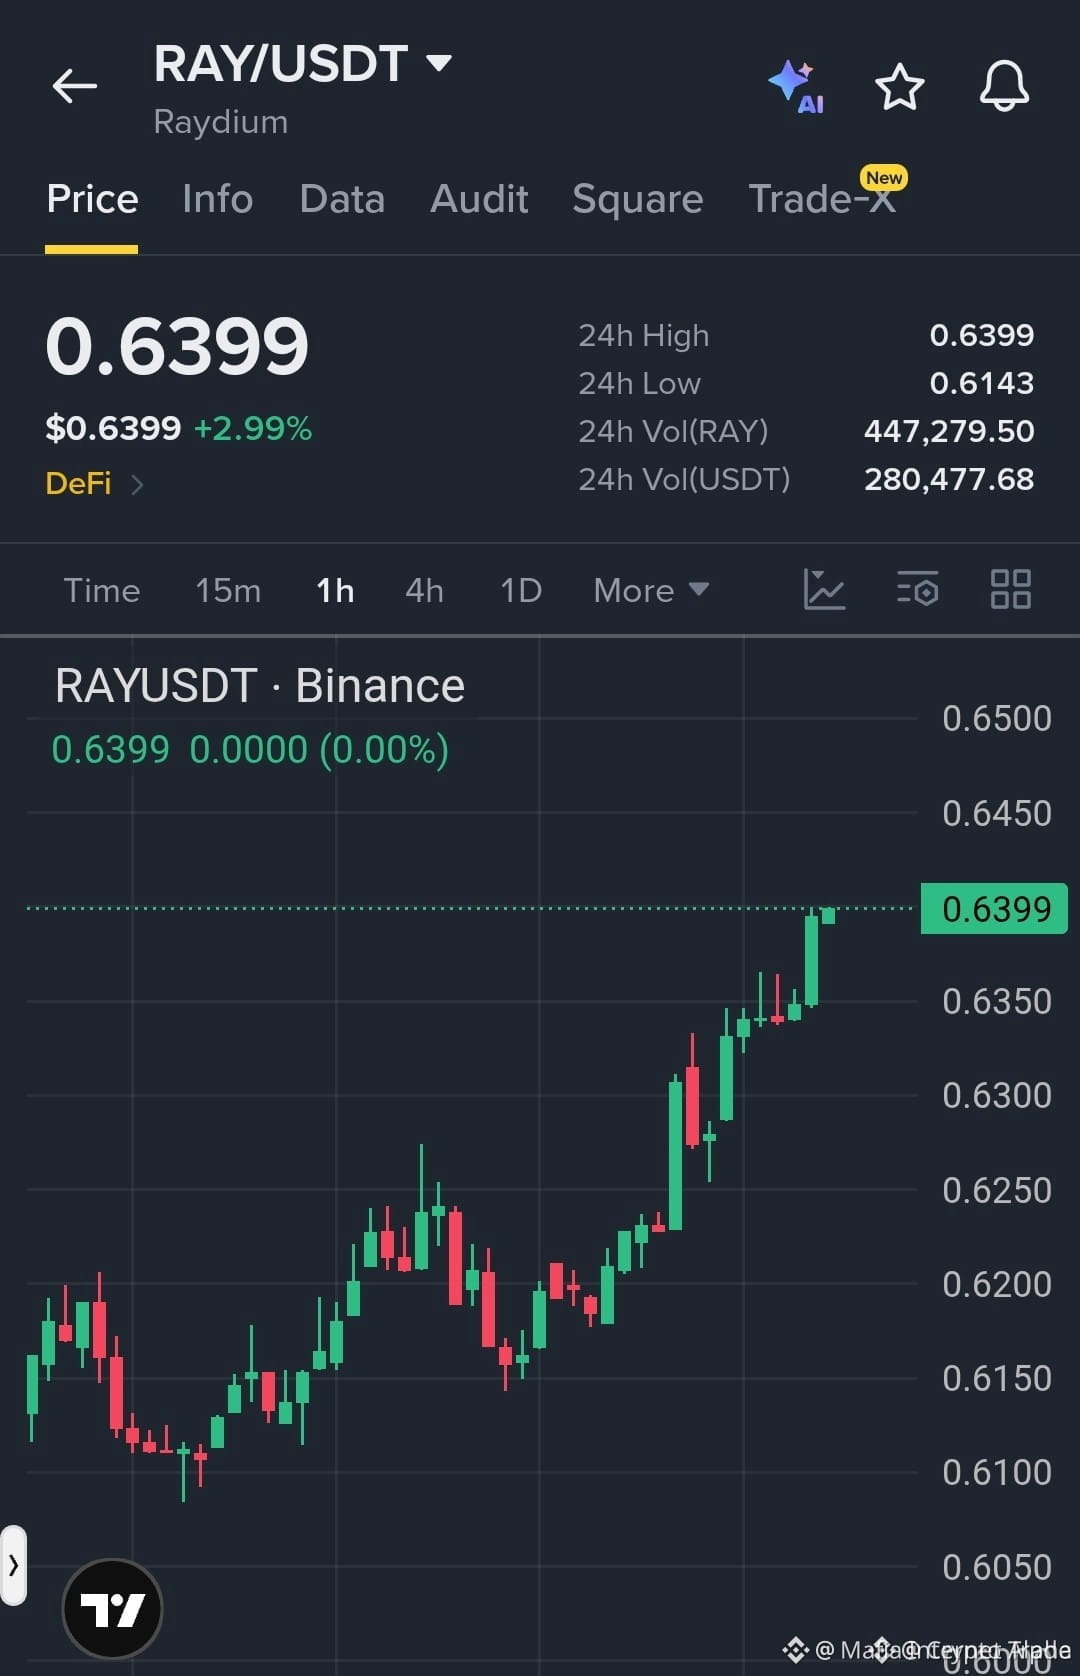Set a price alert with bell icon
Image resolution: width=1080 pixels, height=1676 pixels.
click(1004, 86)
